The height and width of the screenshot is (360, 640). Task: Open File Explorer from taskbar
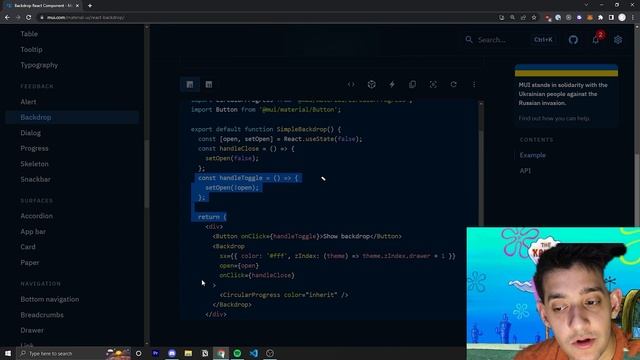tap(188, 353)
